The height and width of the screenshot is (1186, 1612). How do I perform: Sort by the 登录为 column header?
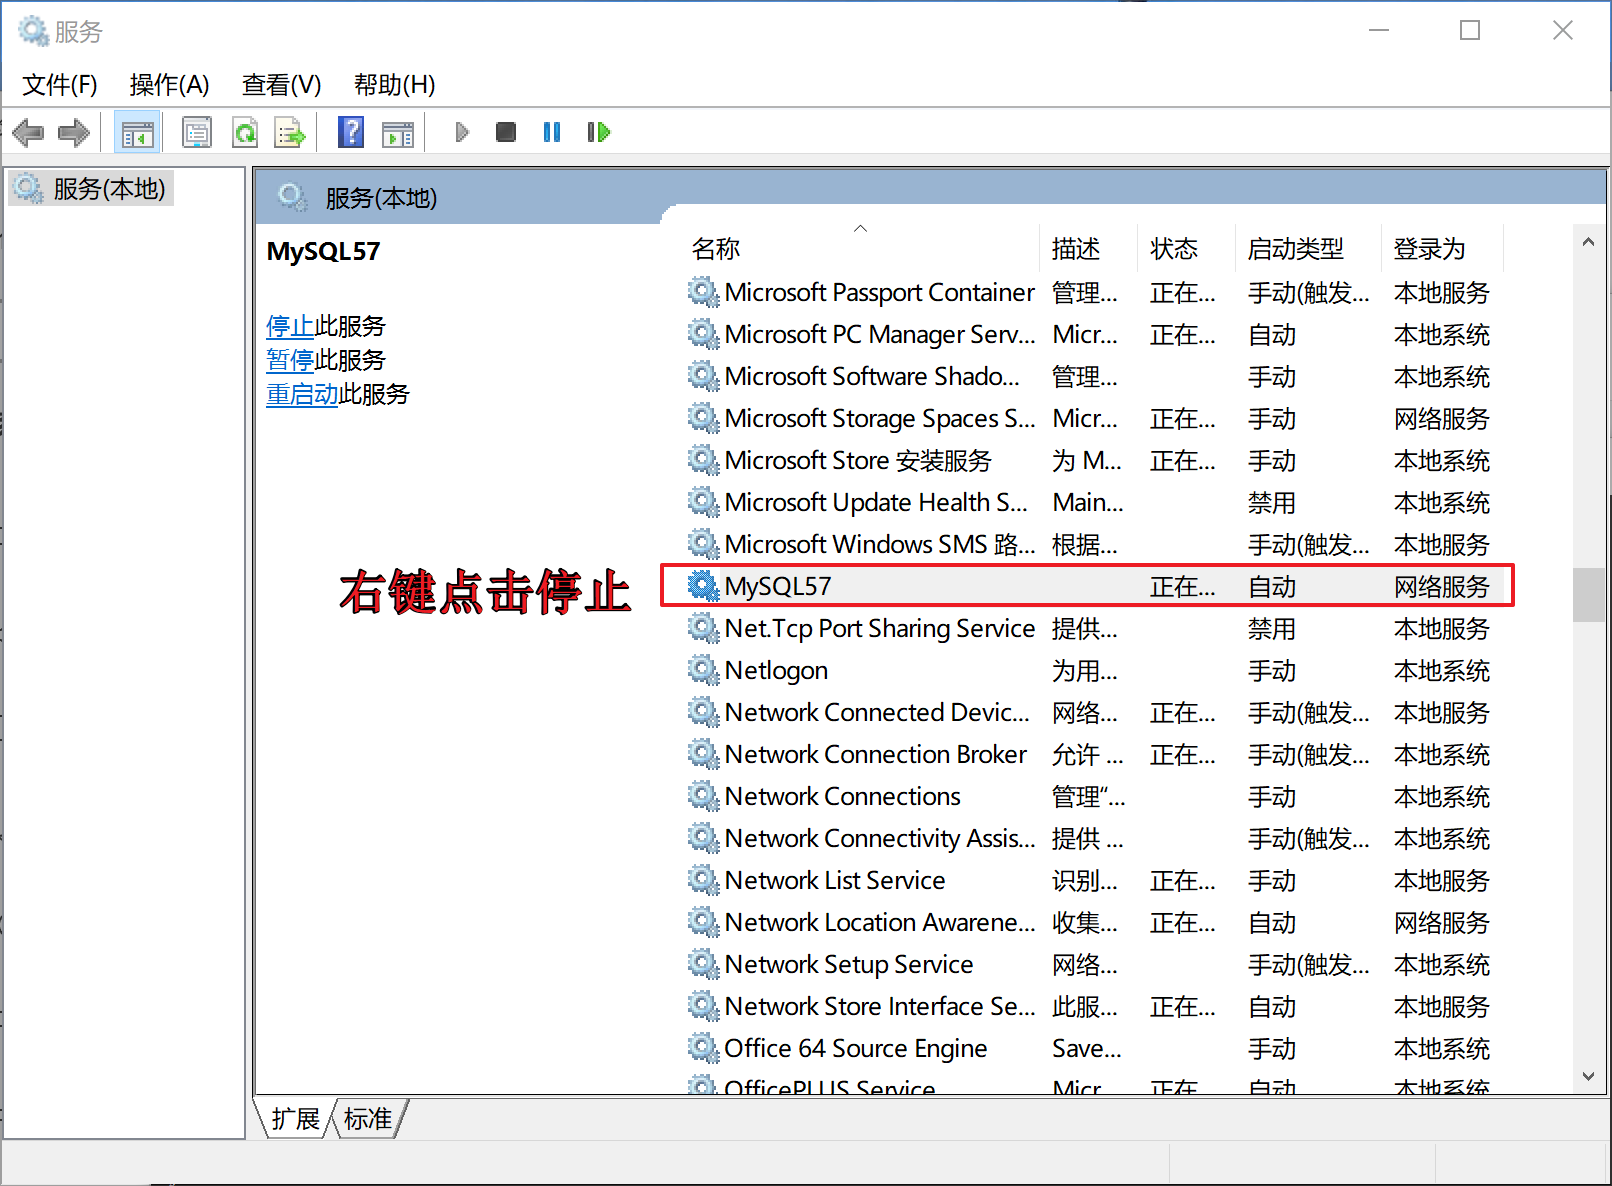(1442, 248)
